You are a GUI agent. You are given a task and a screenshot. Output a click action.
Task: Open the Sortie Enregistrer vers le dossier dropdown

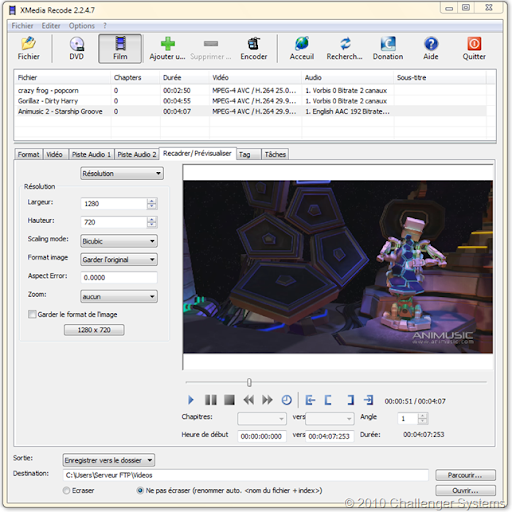tap(108, 460)
